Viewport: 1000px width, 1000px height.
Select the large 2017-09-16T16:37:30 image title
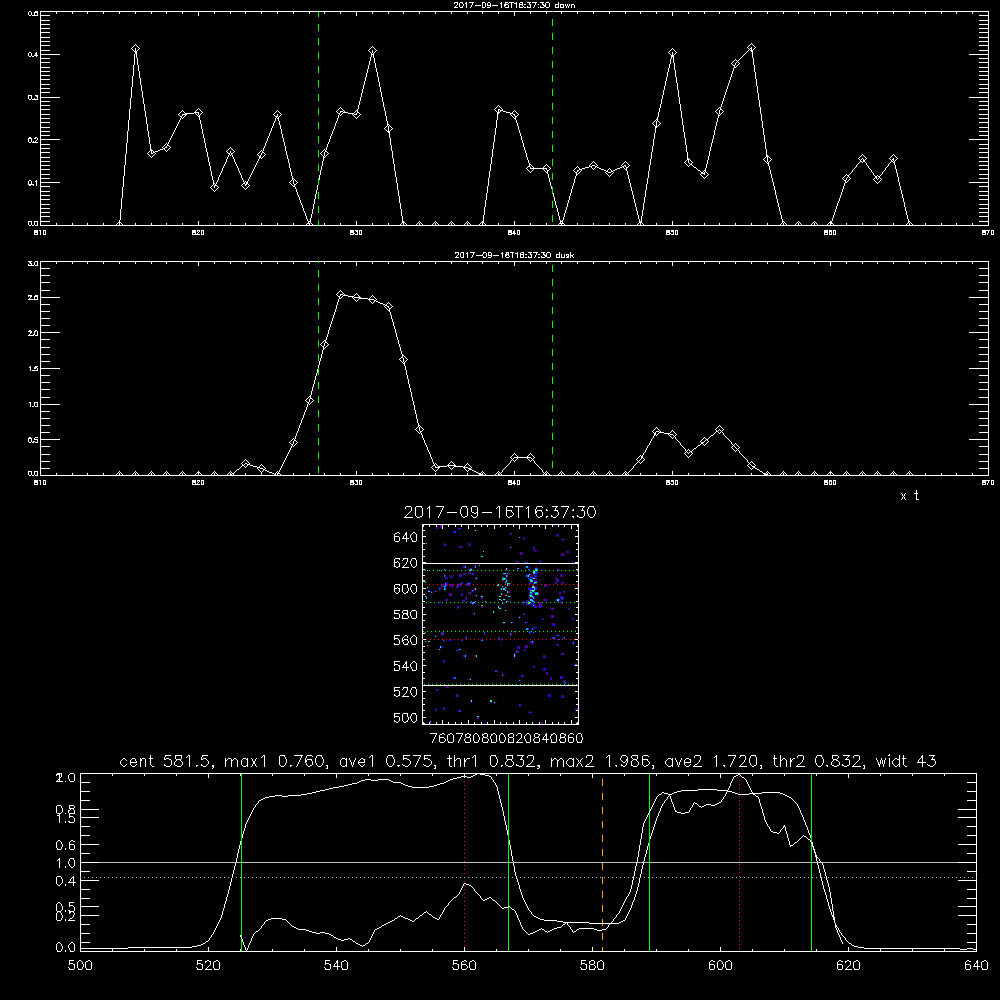pyautogui.click(x=500, y=512)
